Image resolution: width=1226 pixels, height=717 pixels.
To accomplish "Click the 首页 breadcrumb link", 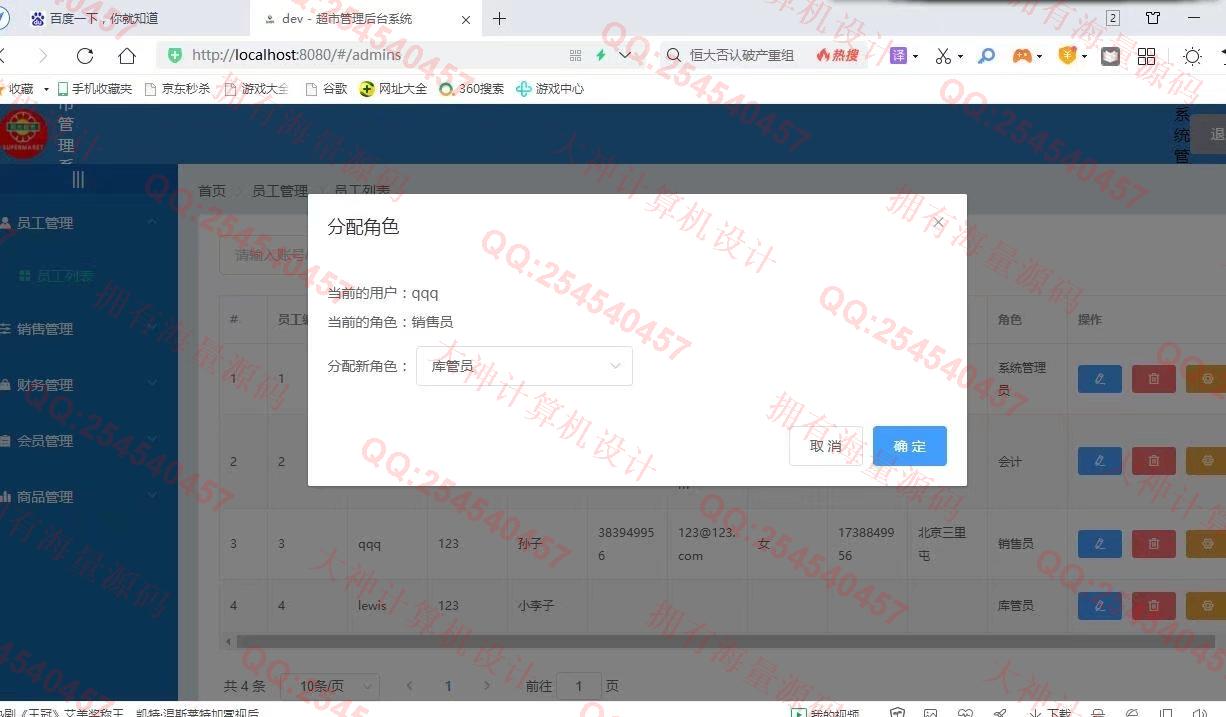I will (x=212, y=191).
